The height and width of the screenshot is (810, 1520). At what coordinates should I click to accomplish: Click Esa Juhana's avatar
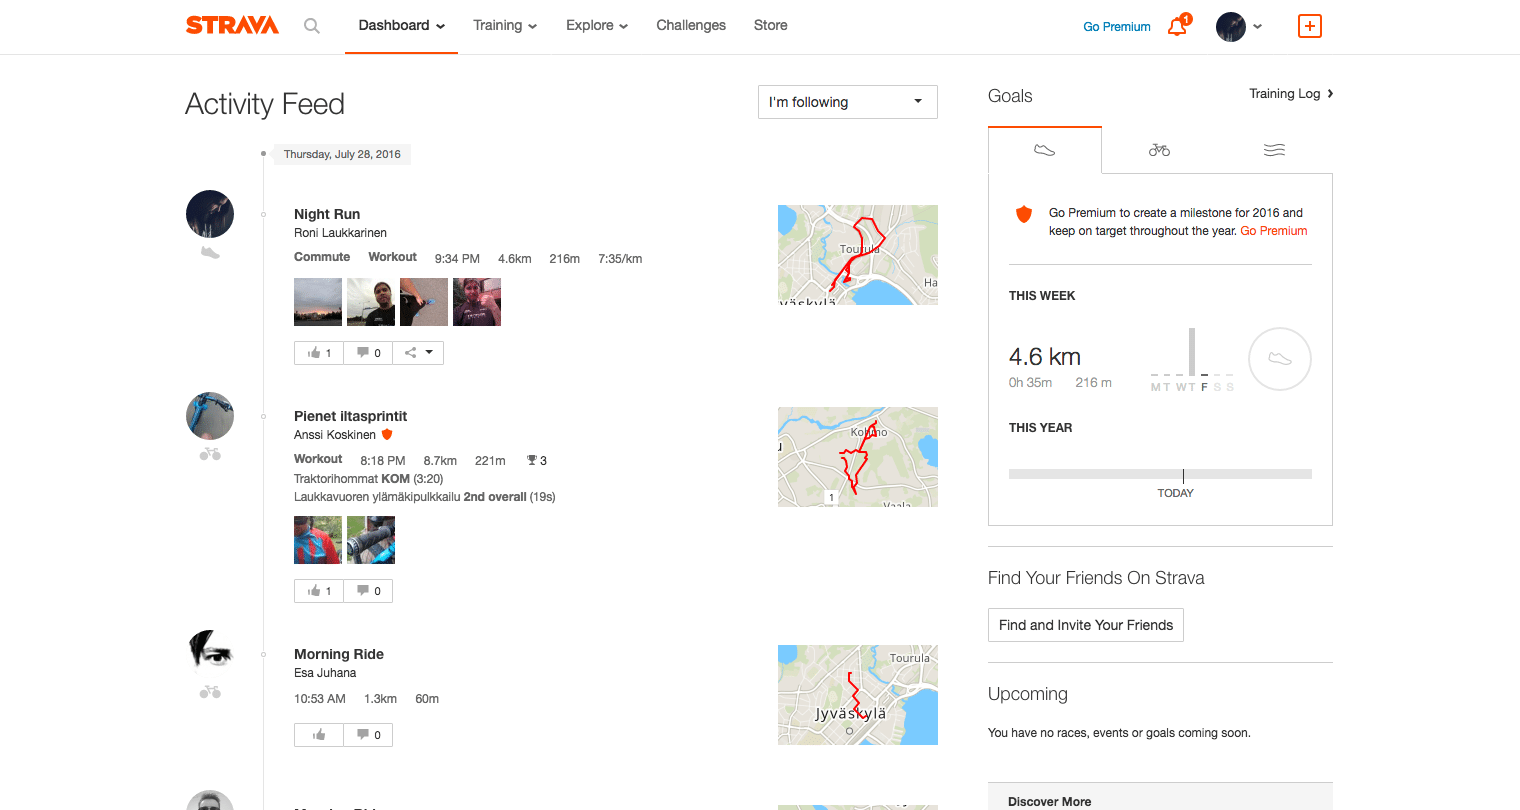pyautogui.click(x=210, y=654)
